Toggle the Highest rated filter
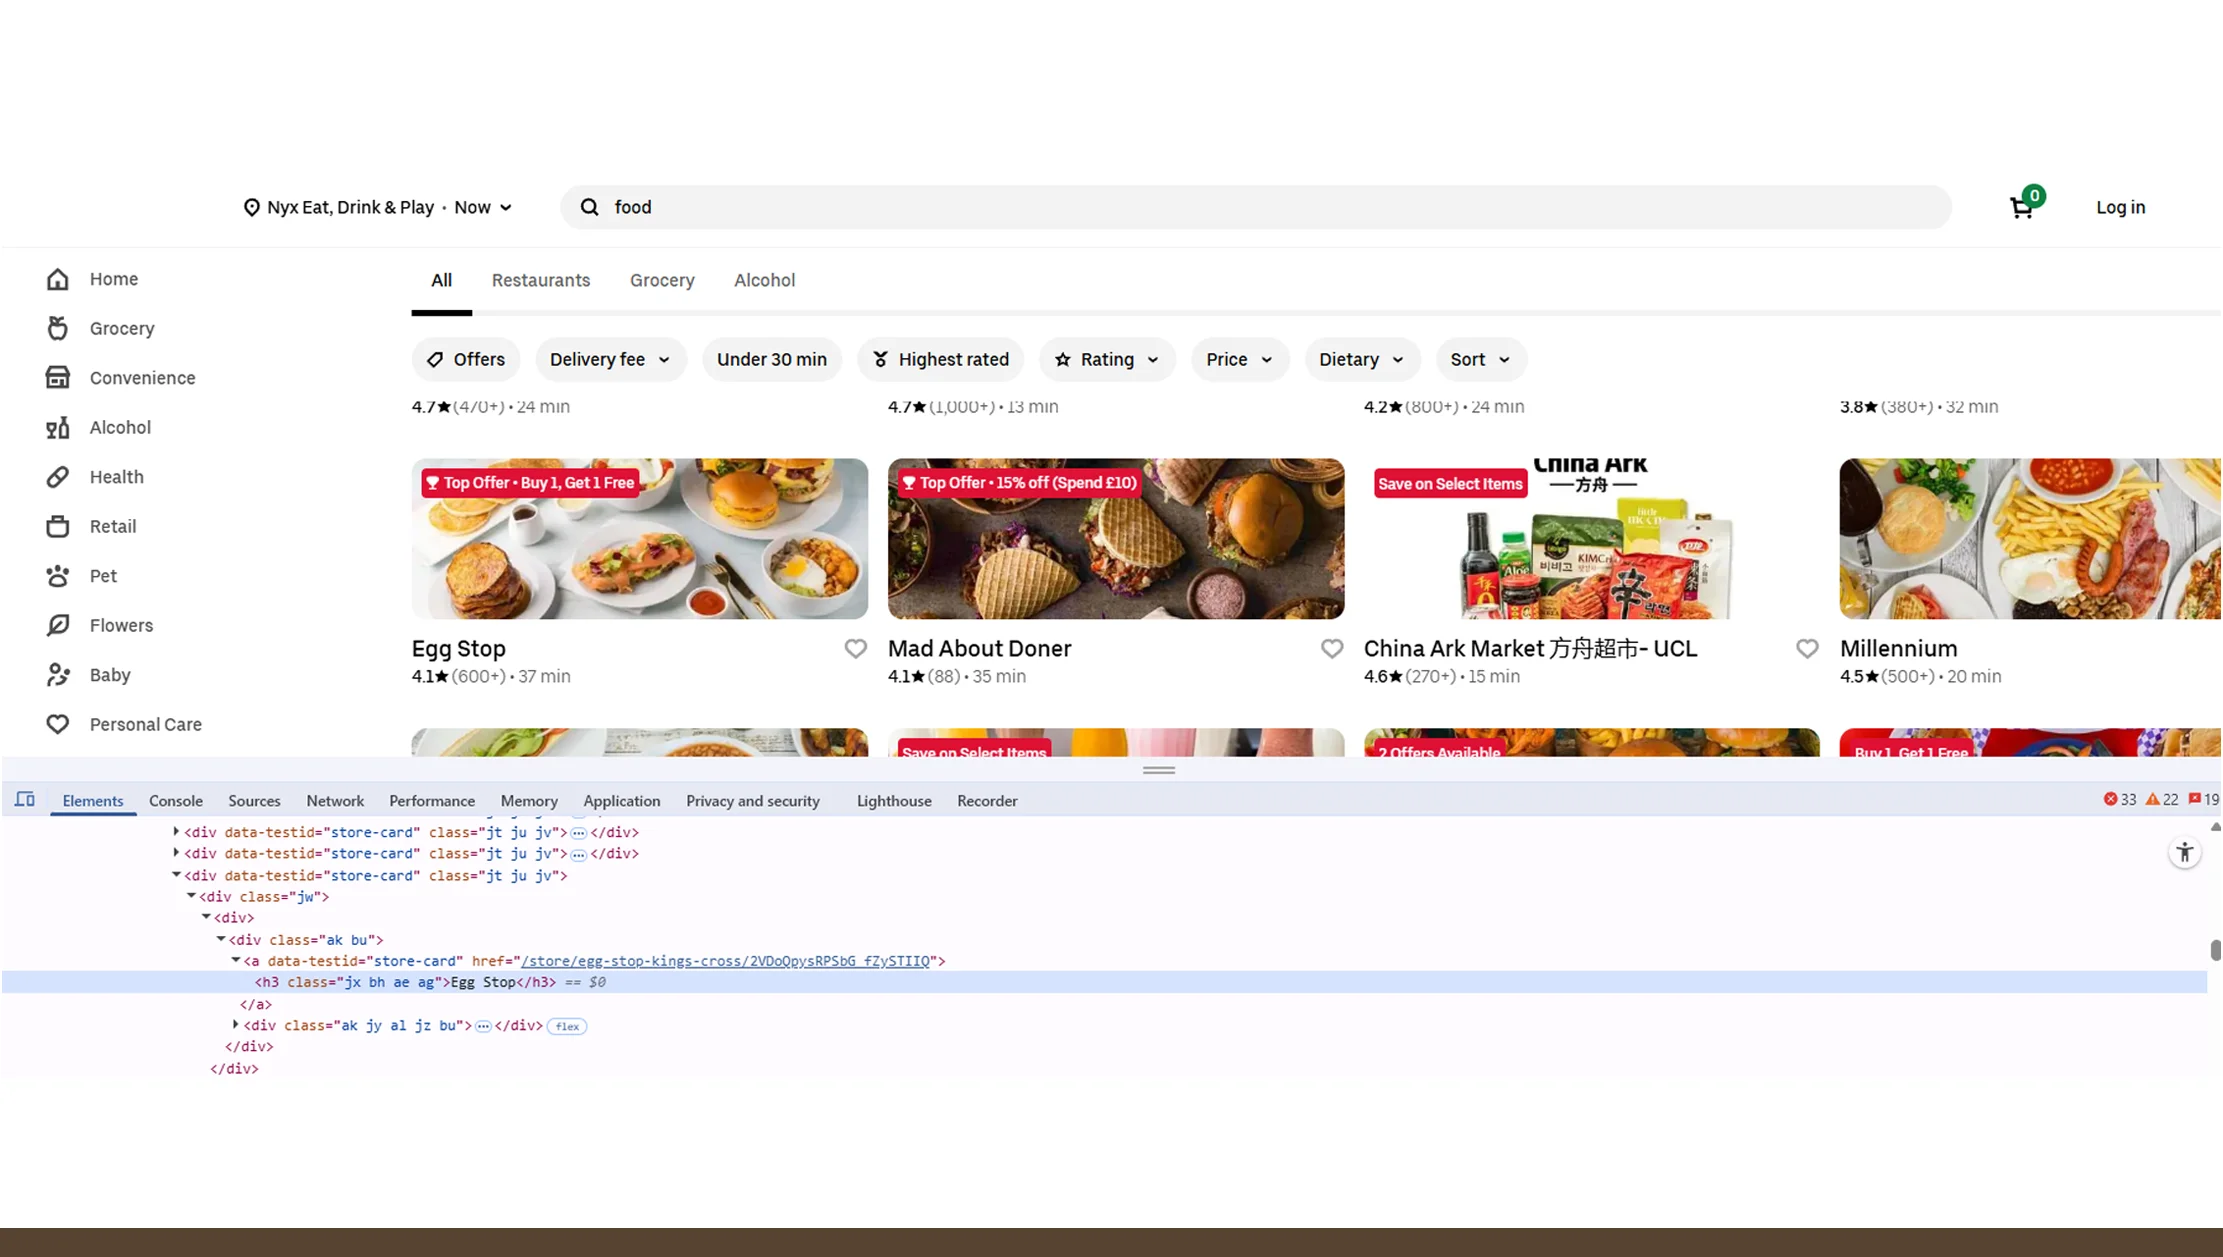 [x=940, y=359]
